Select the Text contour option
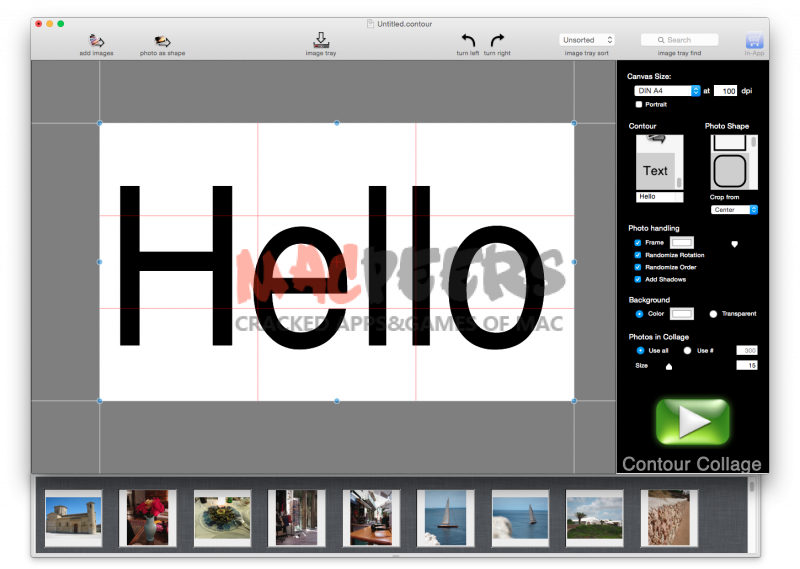 point(656,170)
